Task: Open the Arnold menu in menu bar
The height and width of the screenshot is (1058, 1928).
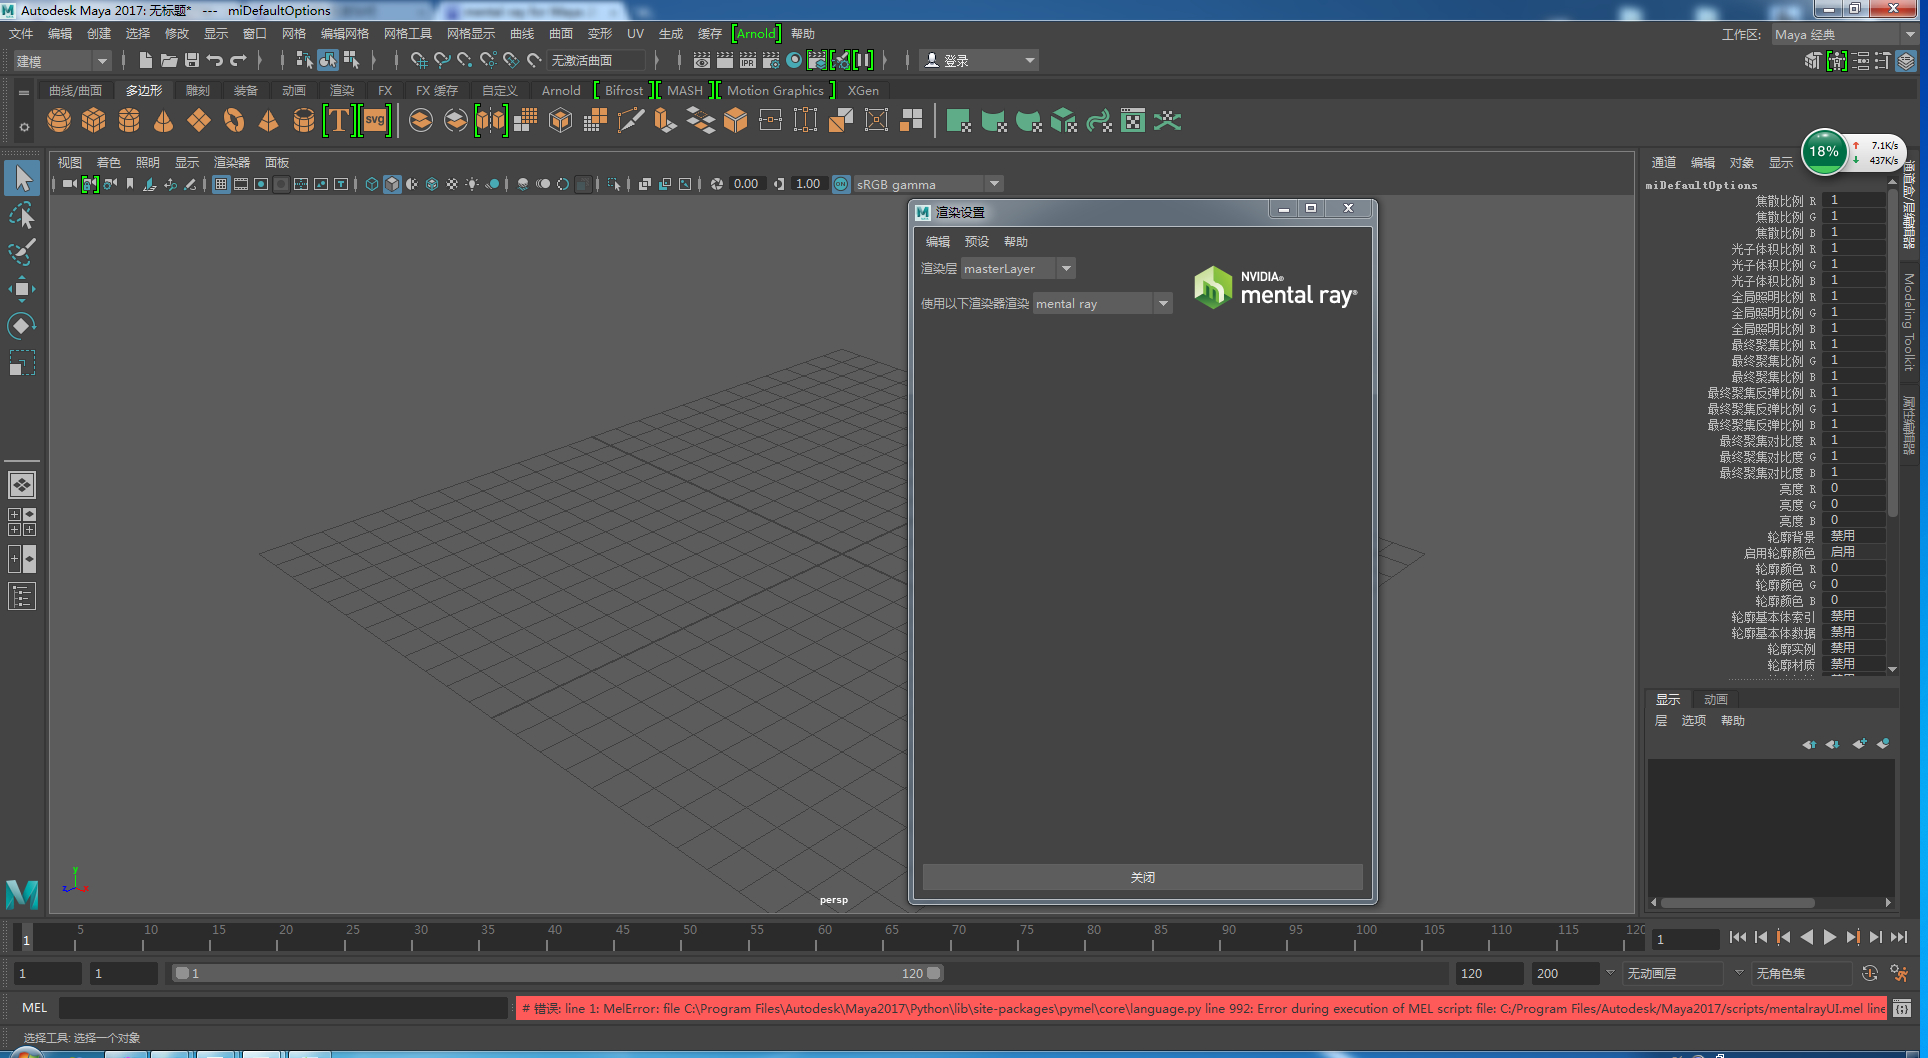Action: click(x=756, y=33)
